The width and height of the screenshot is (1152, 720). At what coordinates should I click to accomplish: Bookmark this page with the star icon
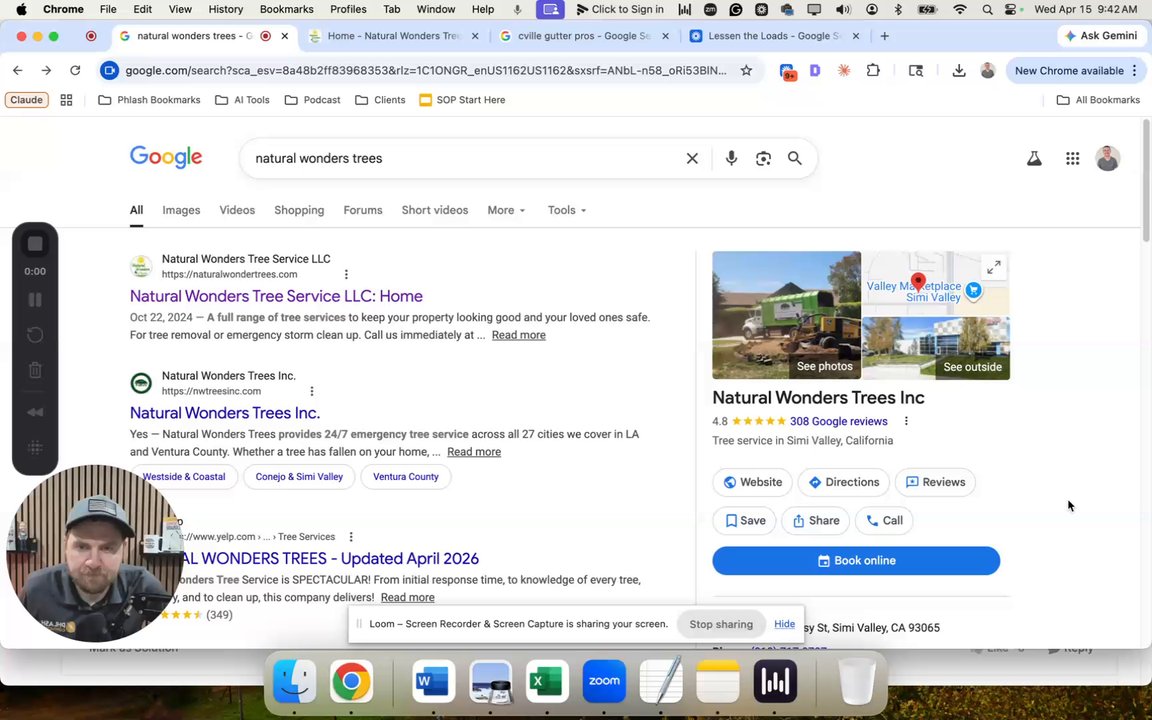(746, 71)
